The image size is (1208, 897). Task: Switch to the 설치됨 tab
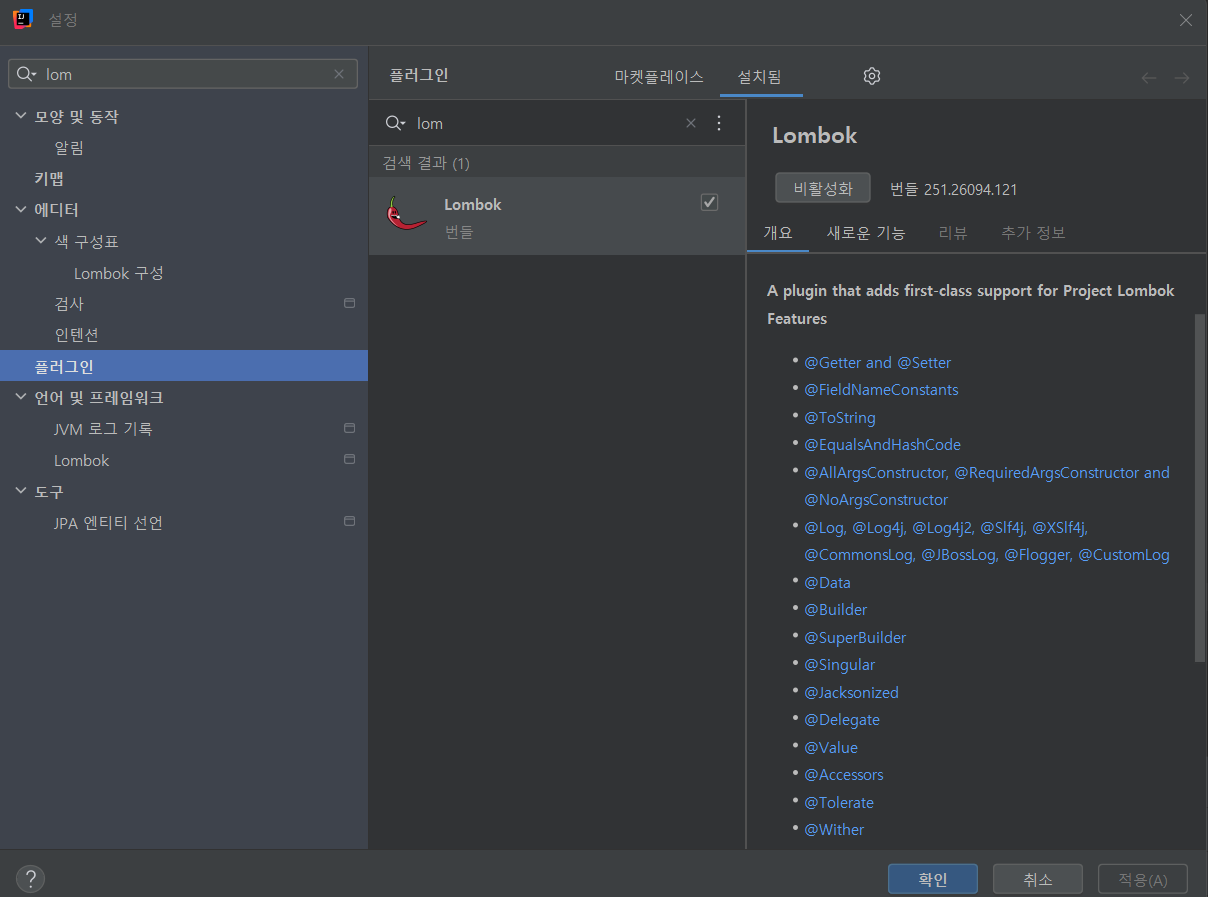[x=760, y=77]
